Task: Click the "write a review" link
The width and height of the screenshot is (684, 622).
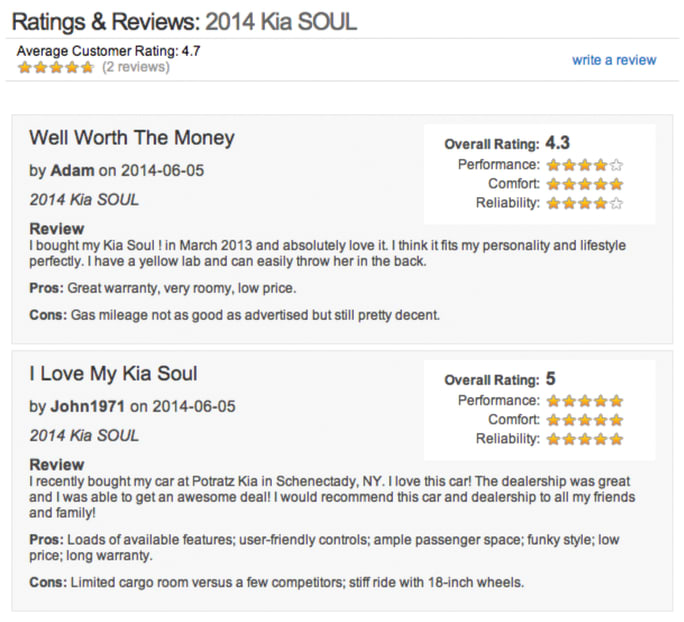Action: (x=614, y=60)
